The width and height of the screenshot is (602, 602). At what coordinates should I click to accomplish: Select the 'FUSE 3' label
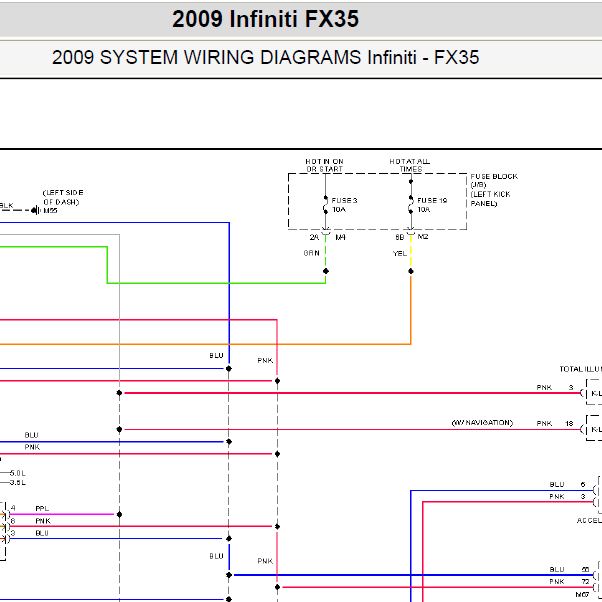tap(344, 200)
